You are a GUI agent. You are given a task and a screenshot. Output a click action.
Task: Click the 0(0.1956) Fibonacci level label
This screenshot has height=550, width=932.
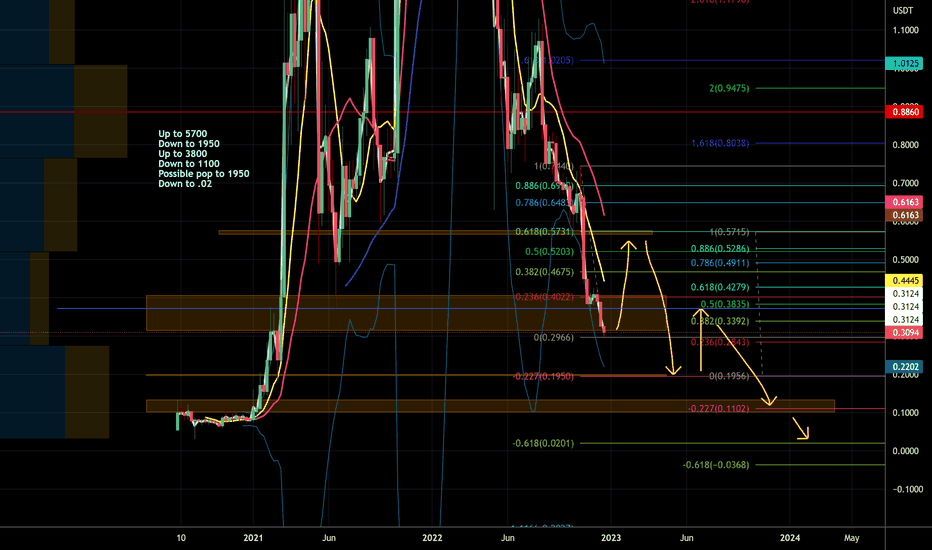click(729, 376)
